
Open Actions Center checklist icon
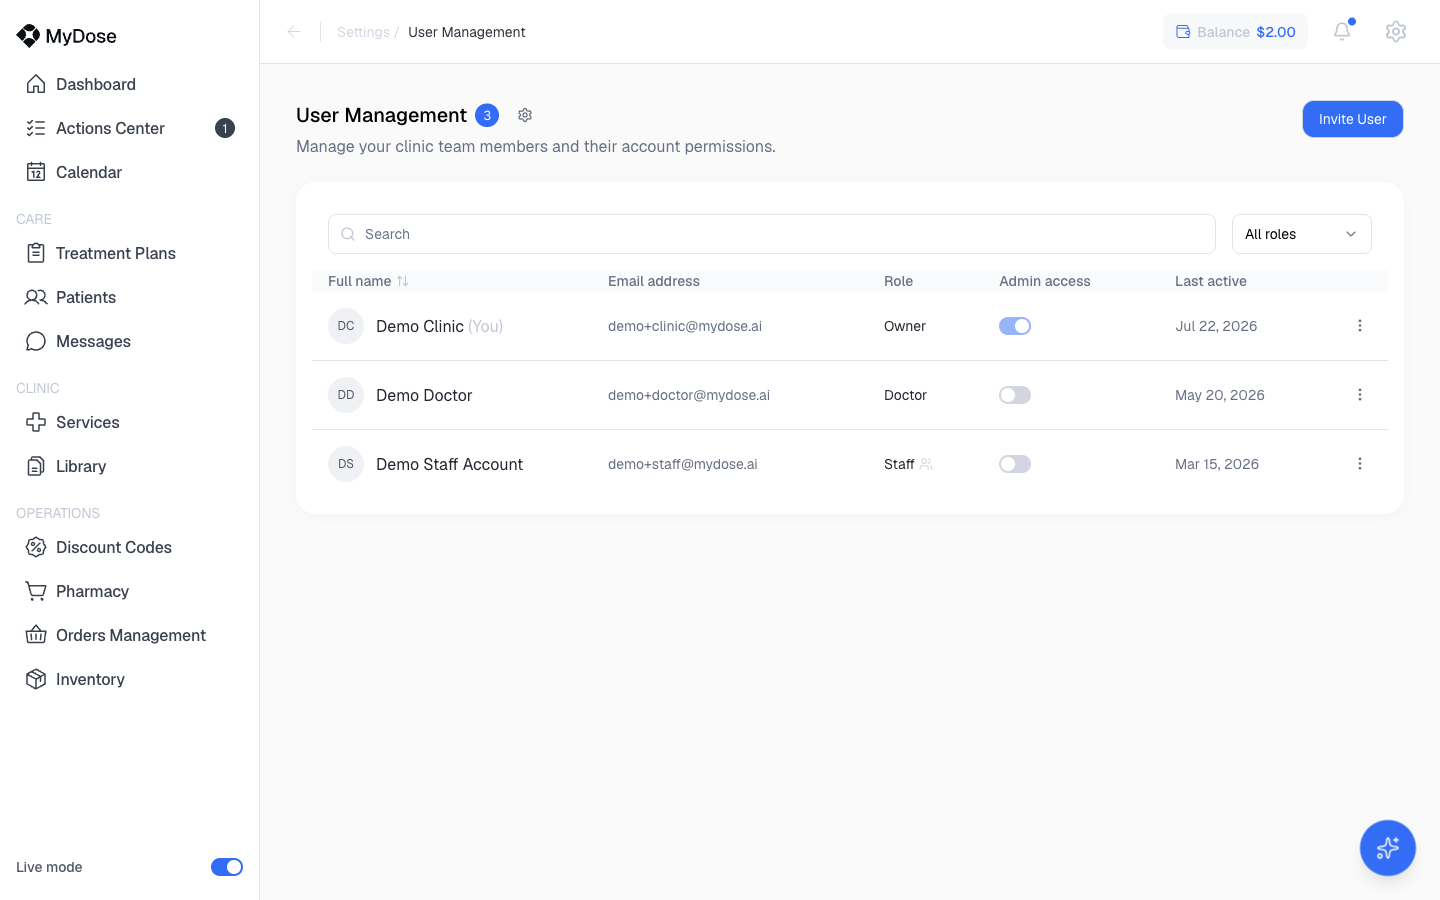(36, 128)
